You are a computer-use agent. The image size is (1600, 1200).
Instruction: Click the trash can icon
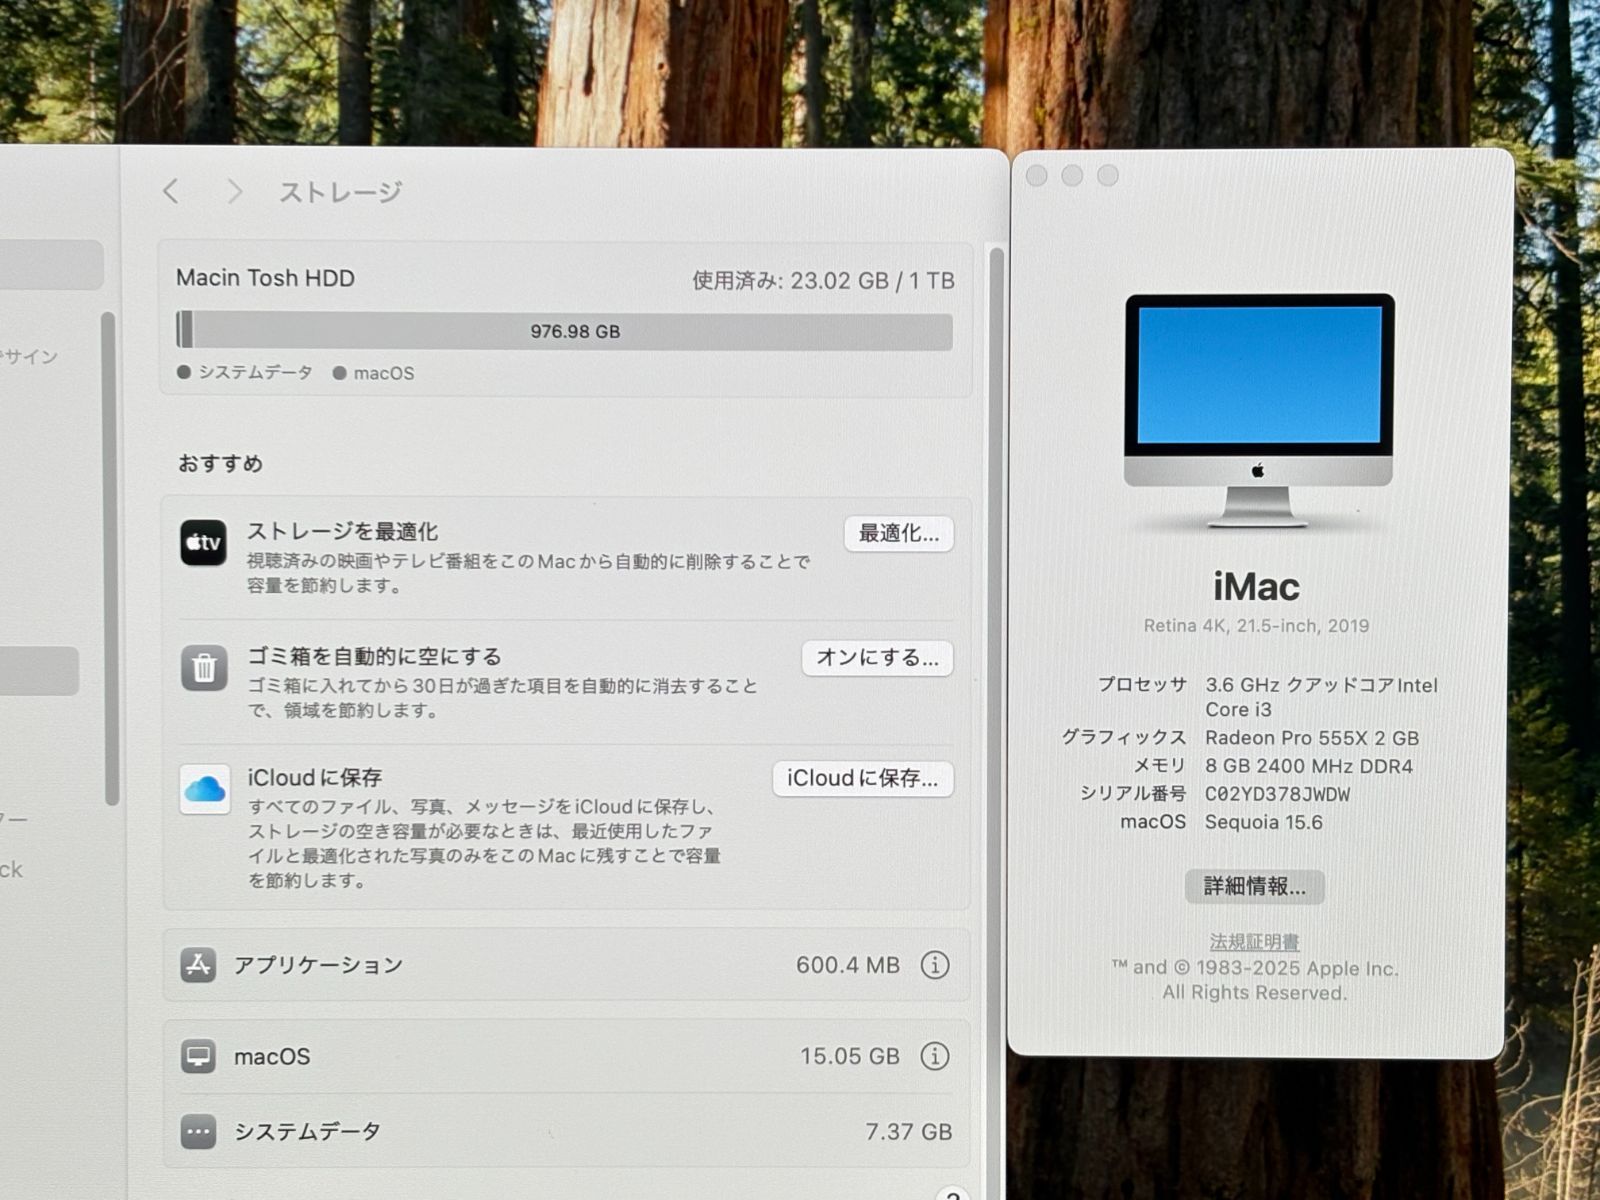[204, 668]
